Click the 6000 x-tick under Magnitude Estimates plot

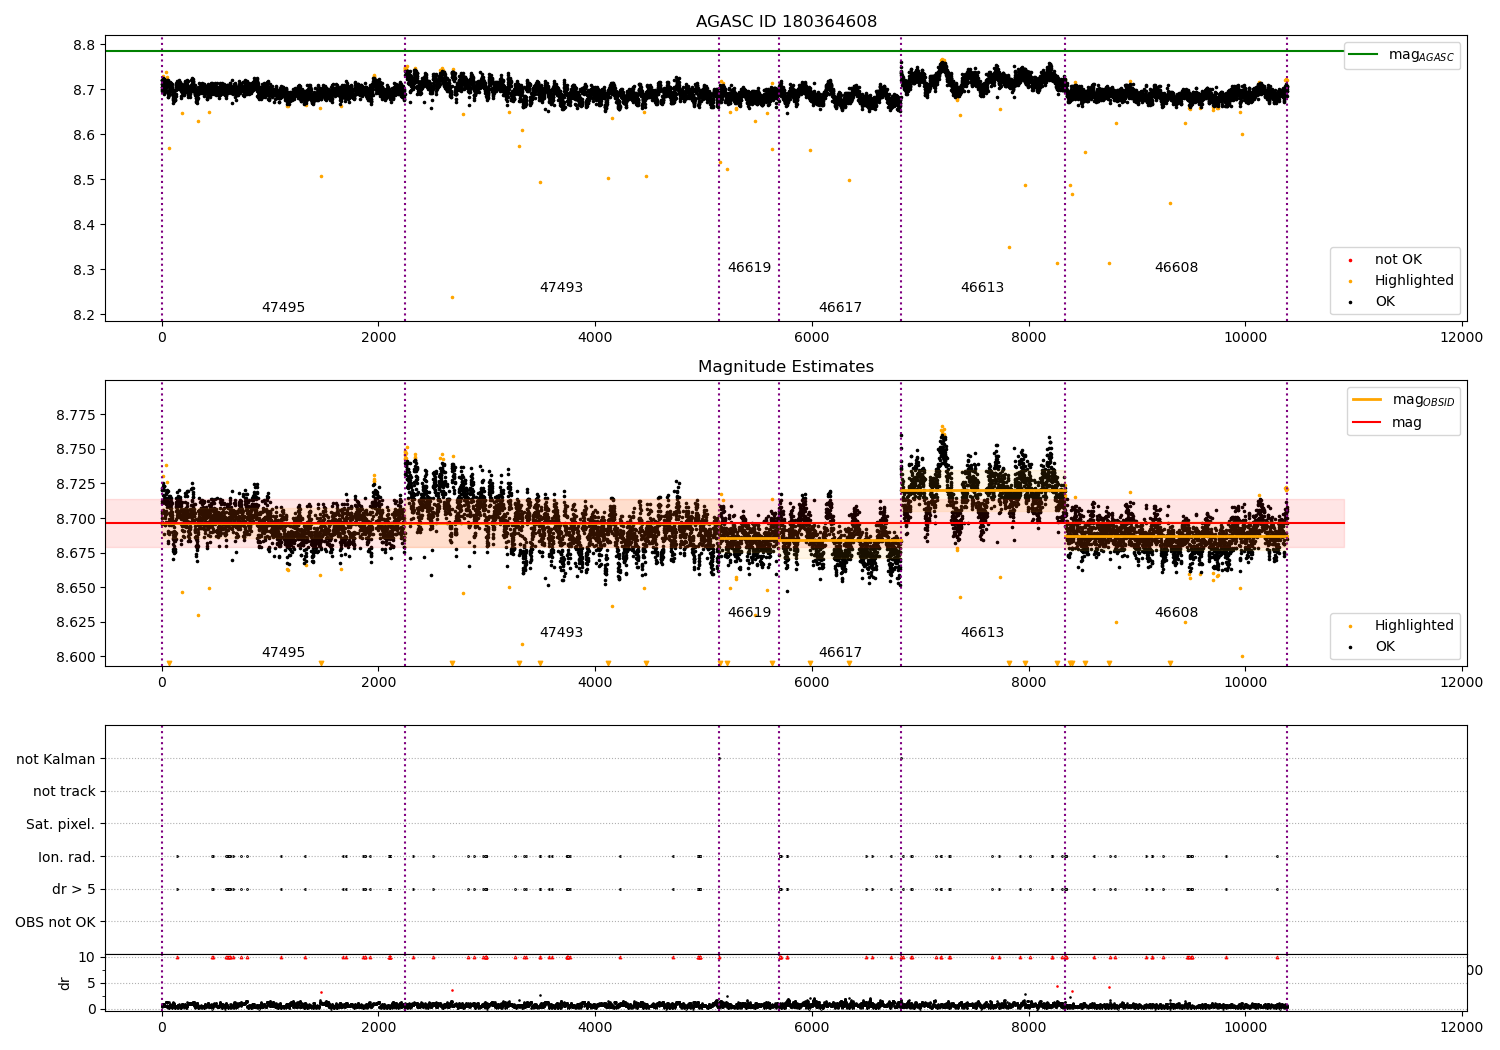811,683
